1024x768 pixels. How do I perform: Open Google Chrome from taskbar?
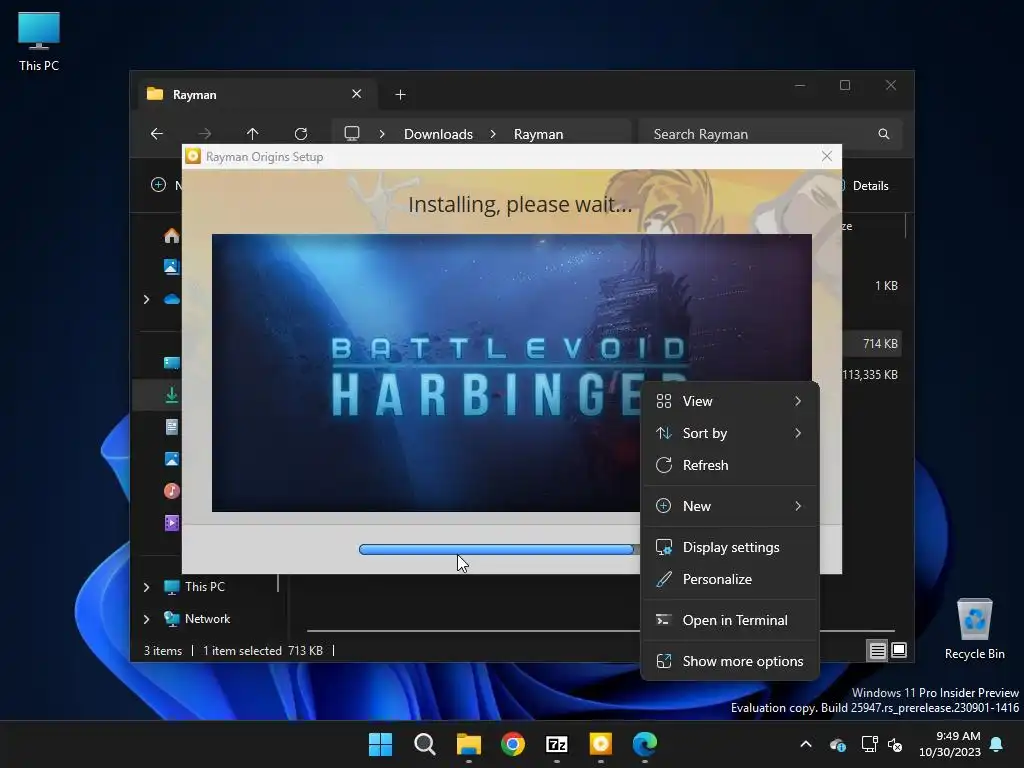click(x=513, y=744)
